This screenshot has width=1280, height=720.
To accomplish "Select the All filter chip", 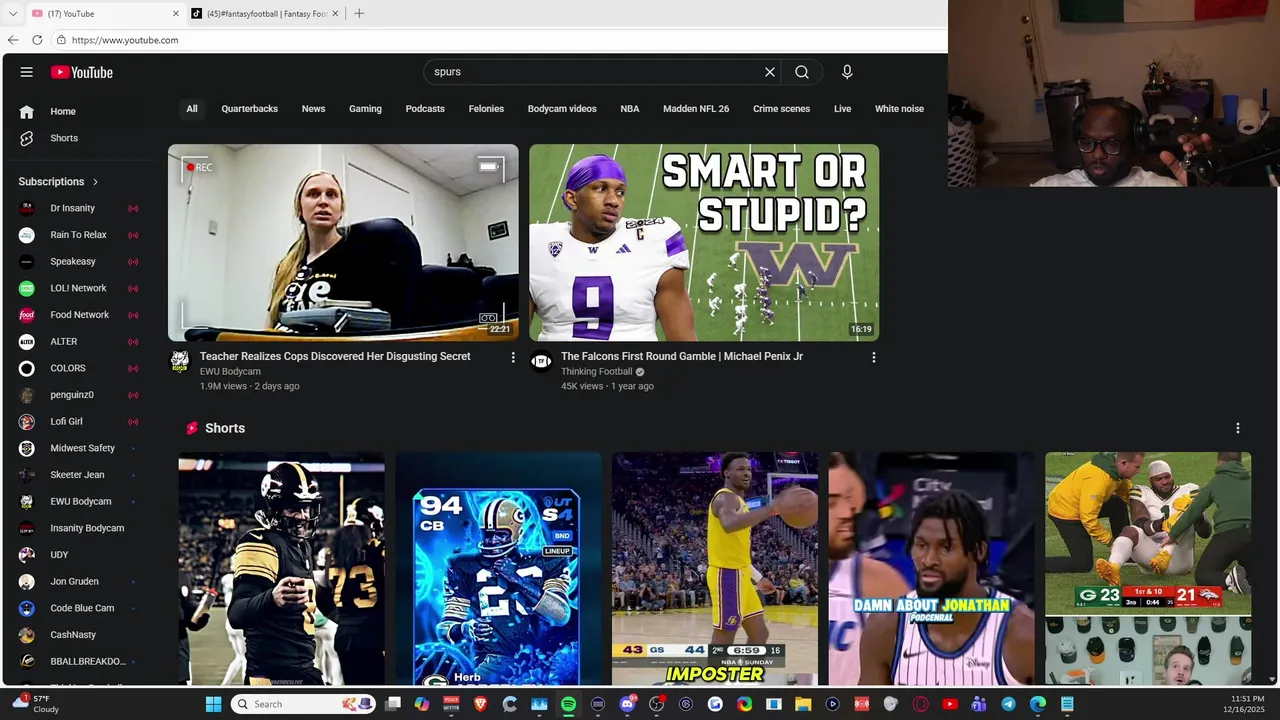I will [192, 109].
